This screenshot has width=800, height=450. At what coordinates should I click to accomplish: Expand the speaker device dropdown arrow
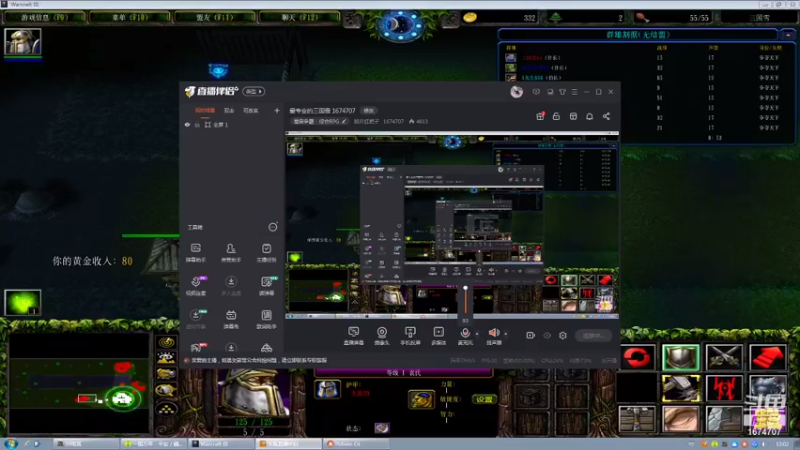click(x=506, y=334)
